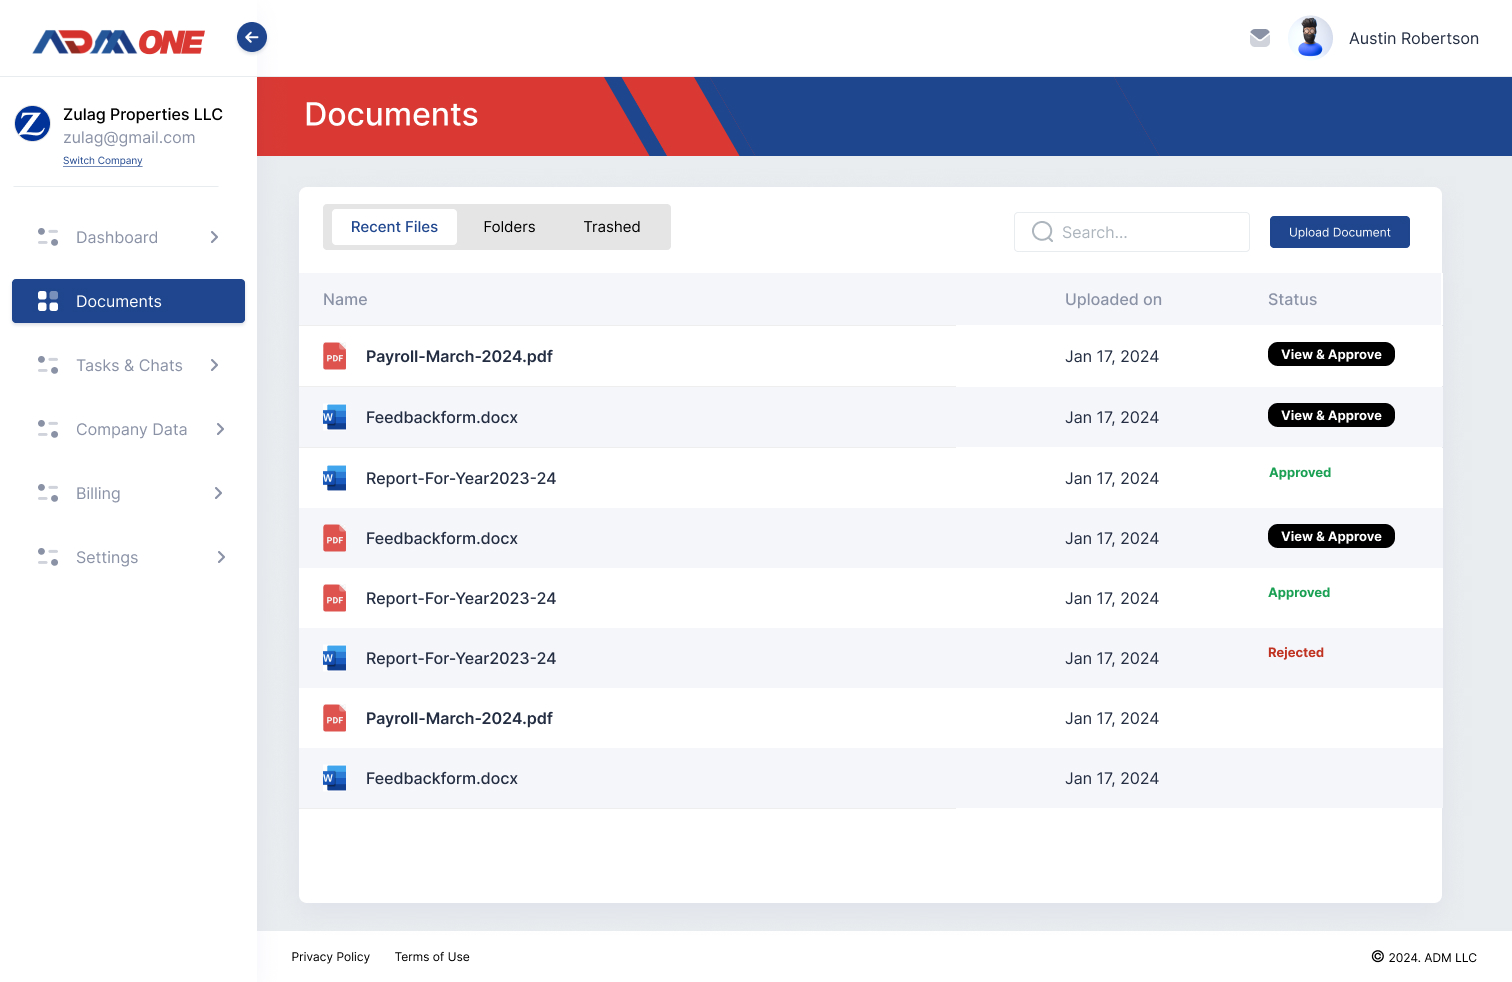Click the search magnifier icon

click(x=1042, y=232)
